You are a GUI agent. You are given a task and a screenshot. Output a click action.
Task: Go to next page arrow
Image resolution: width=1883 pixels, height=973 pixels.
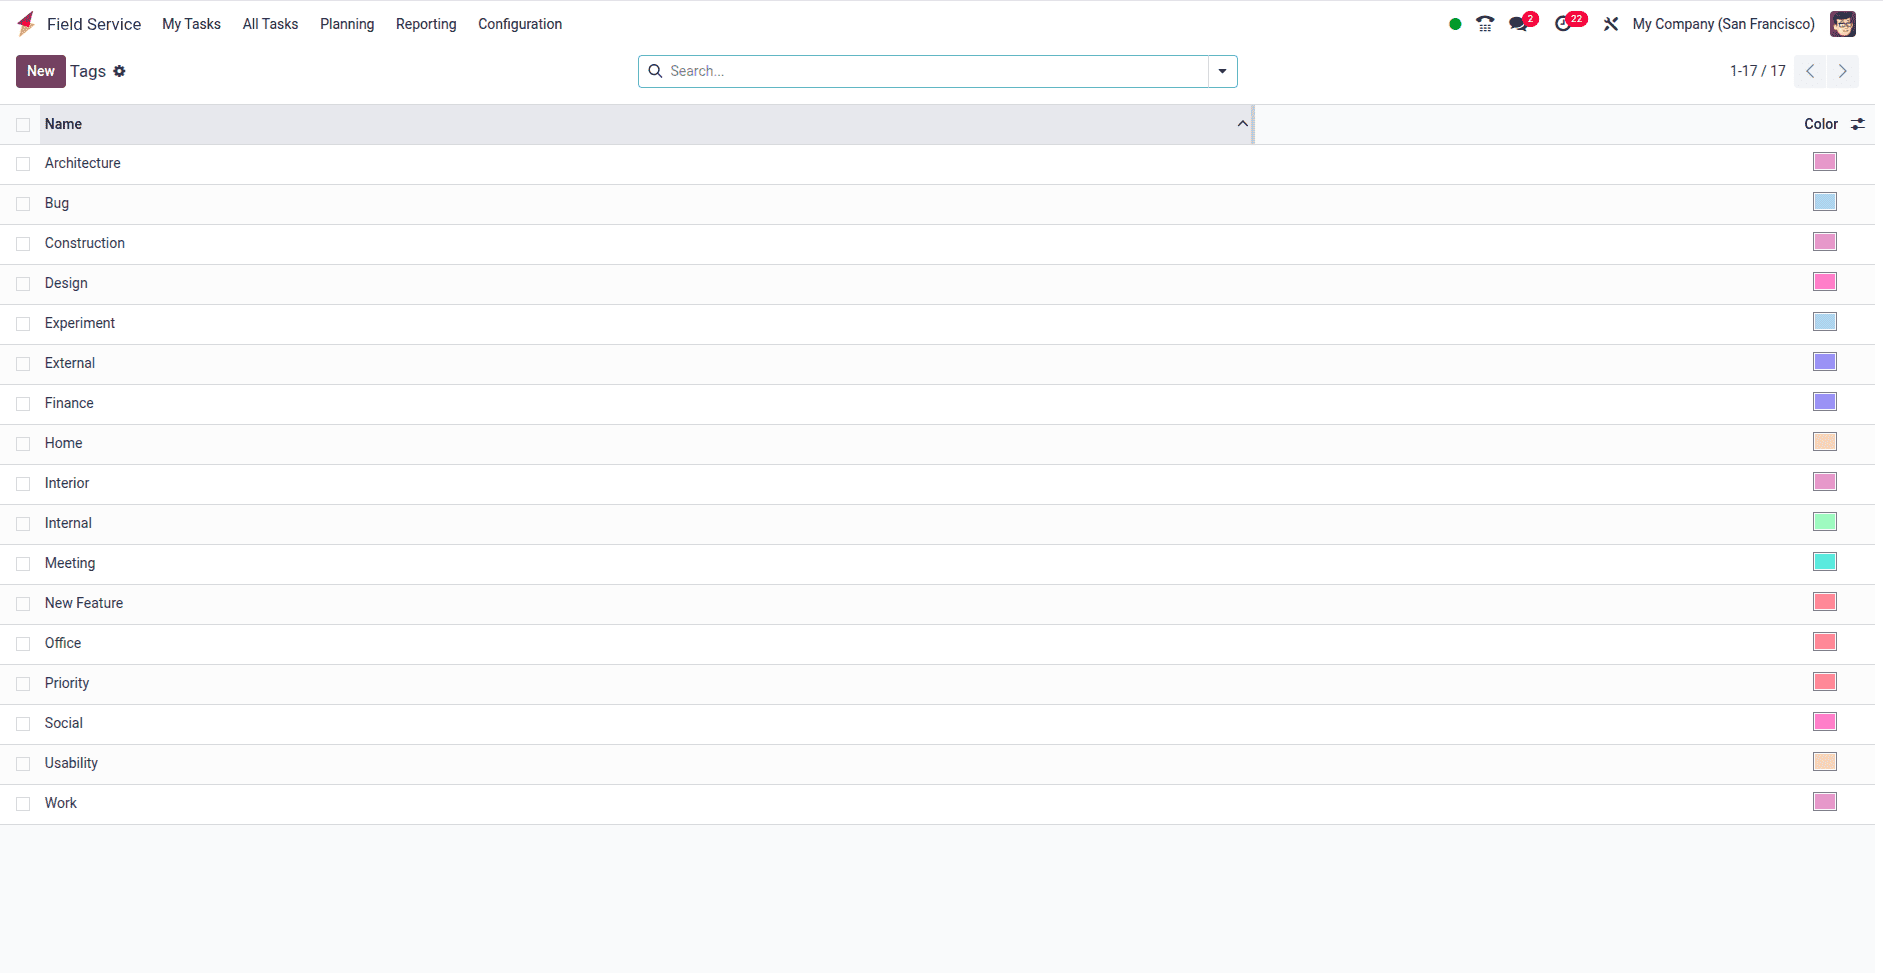(x=1843, y=71)
